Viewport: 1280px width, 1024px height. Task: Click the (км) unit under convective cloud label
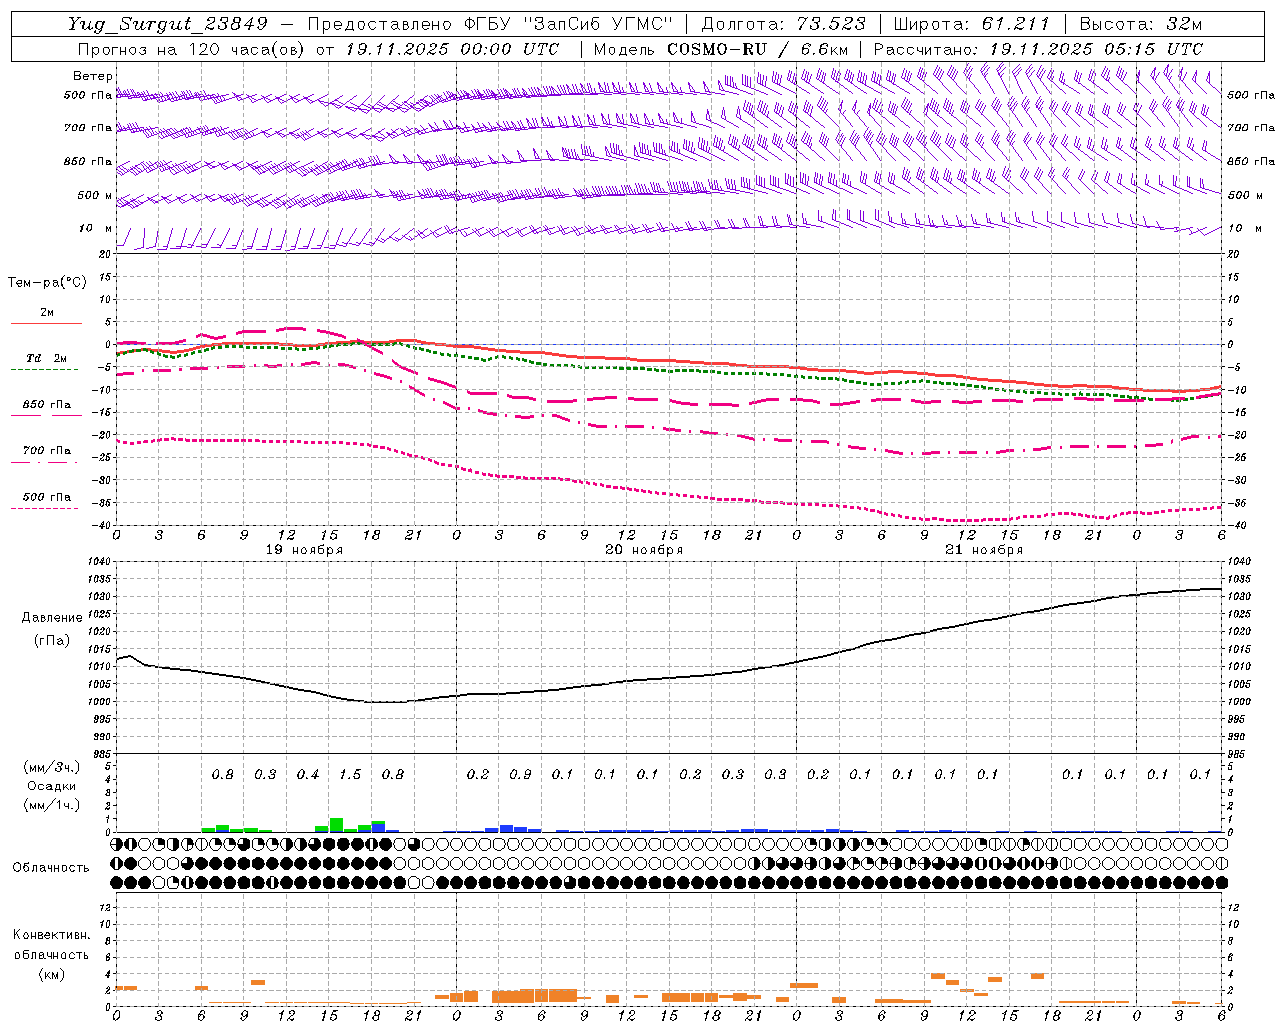click(51, 974)
